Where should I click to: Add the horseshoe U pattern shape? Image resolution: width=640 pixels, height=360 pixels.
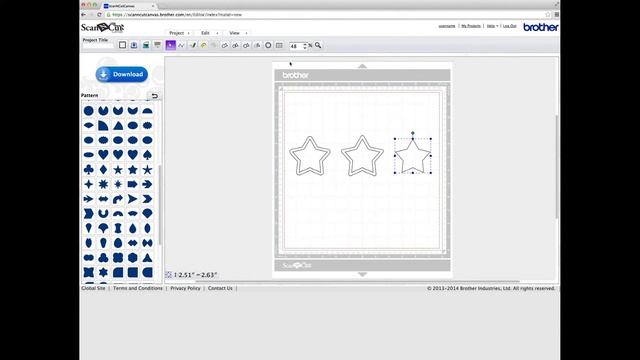coord(103,213)
